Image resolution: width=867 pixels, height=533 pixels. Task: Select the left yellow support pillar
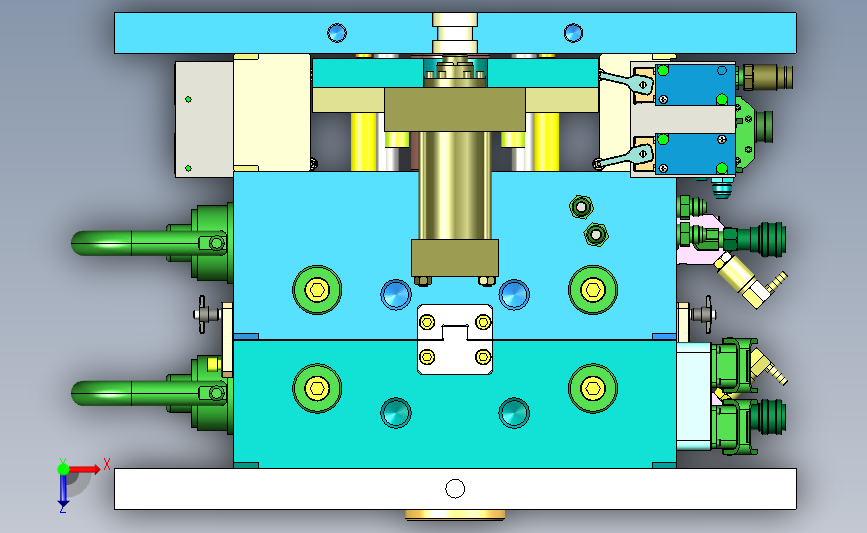pos(363,142)
